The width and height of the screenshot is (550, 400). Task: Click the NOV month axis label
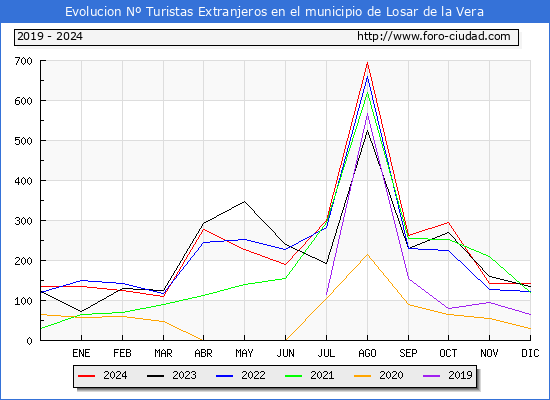point(489,353)
